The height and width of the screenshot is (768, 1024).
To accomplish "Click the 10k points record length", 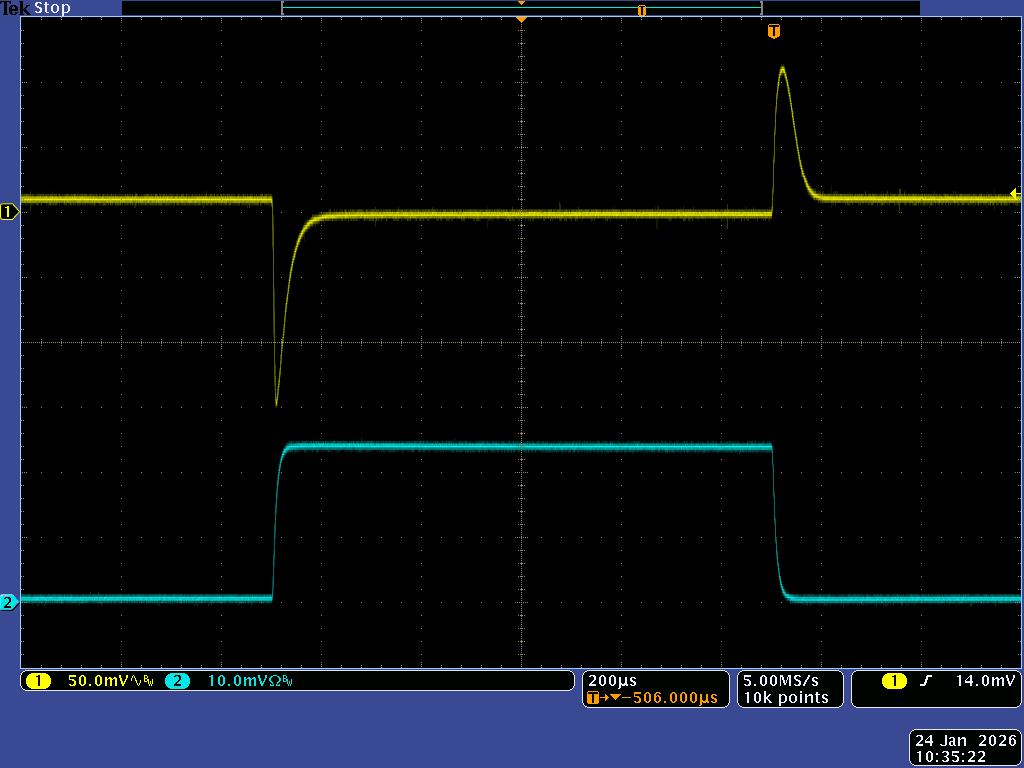I will (x=786, y=697).
